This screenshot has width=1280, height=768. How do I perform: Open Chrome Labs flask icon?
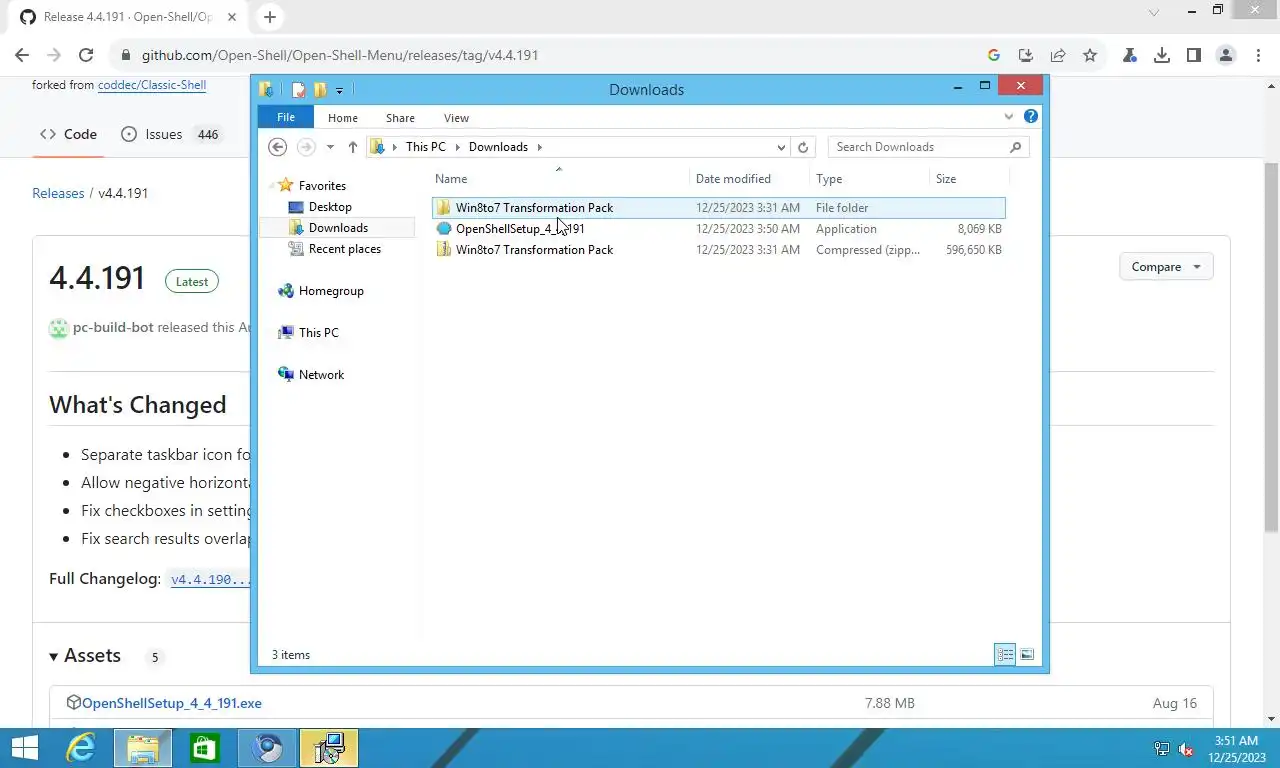pyautogui.click(x=1130, y=55)
